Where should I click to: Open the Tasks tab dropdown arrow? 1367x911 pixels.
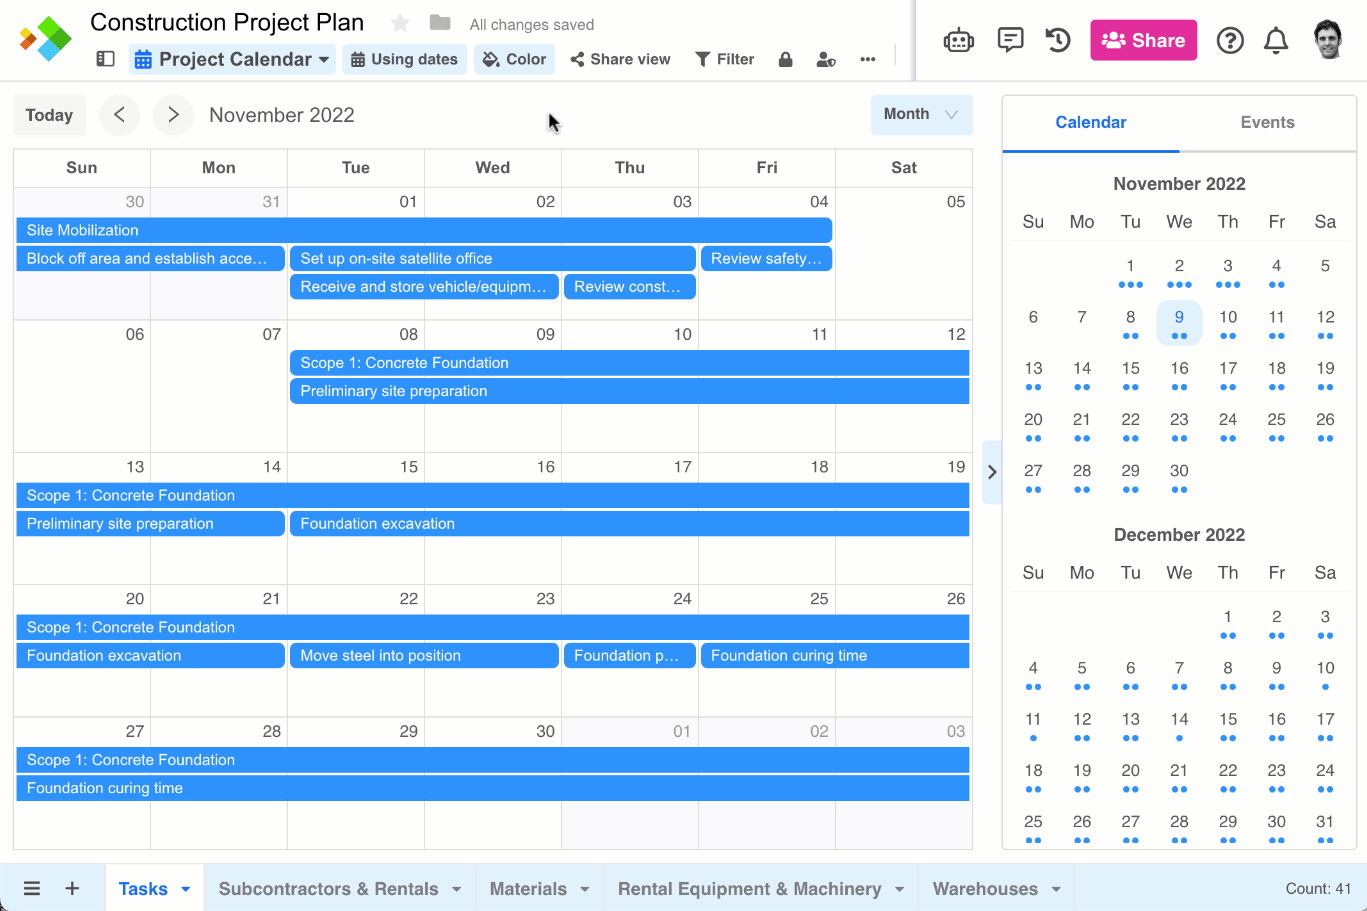[185, 889]
